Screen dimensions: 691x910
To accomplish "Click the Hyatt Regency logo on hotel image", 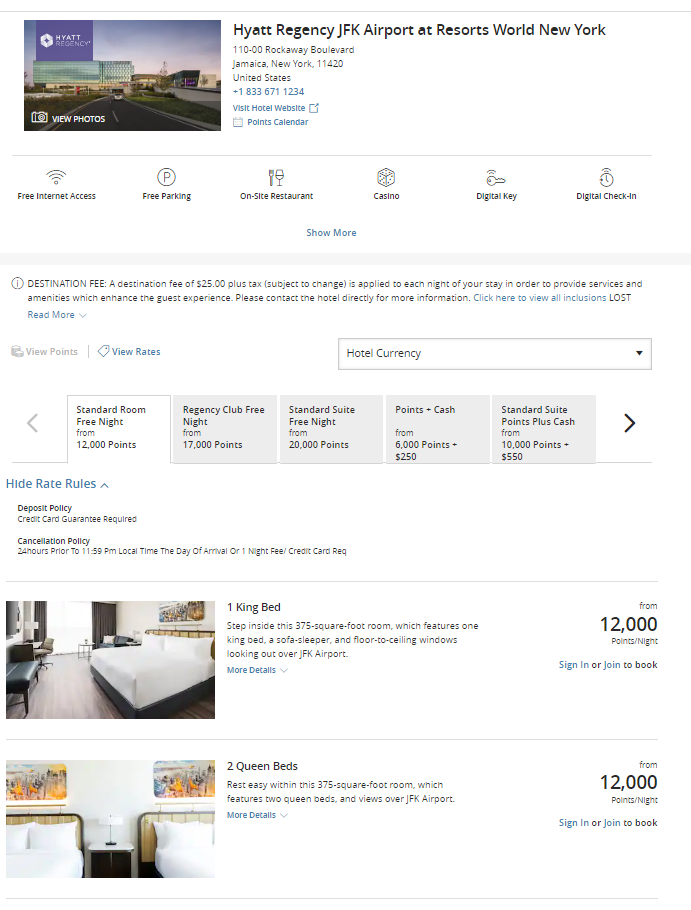I will [x=65, y=41].
